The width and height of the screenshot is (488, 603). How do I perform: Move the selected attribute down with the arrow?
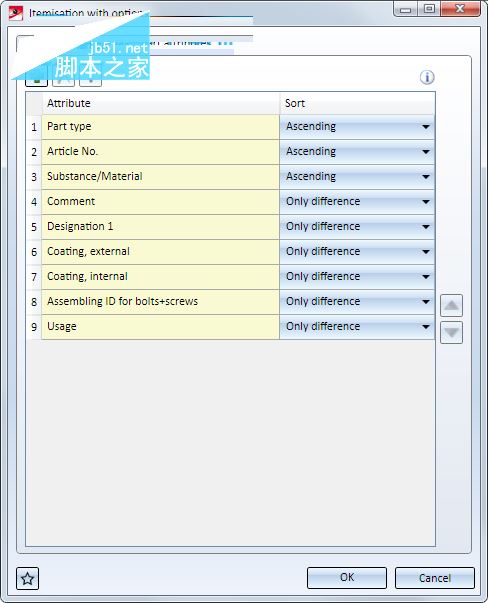tap(451, 332)
